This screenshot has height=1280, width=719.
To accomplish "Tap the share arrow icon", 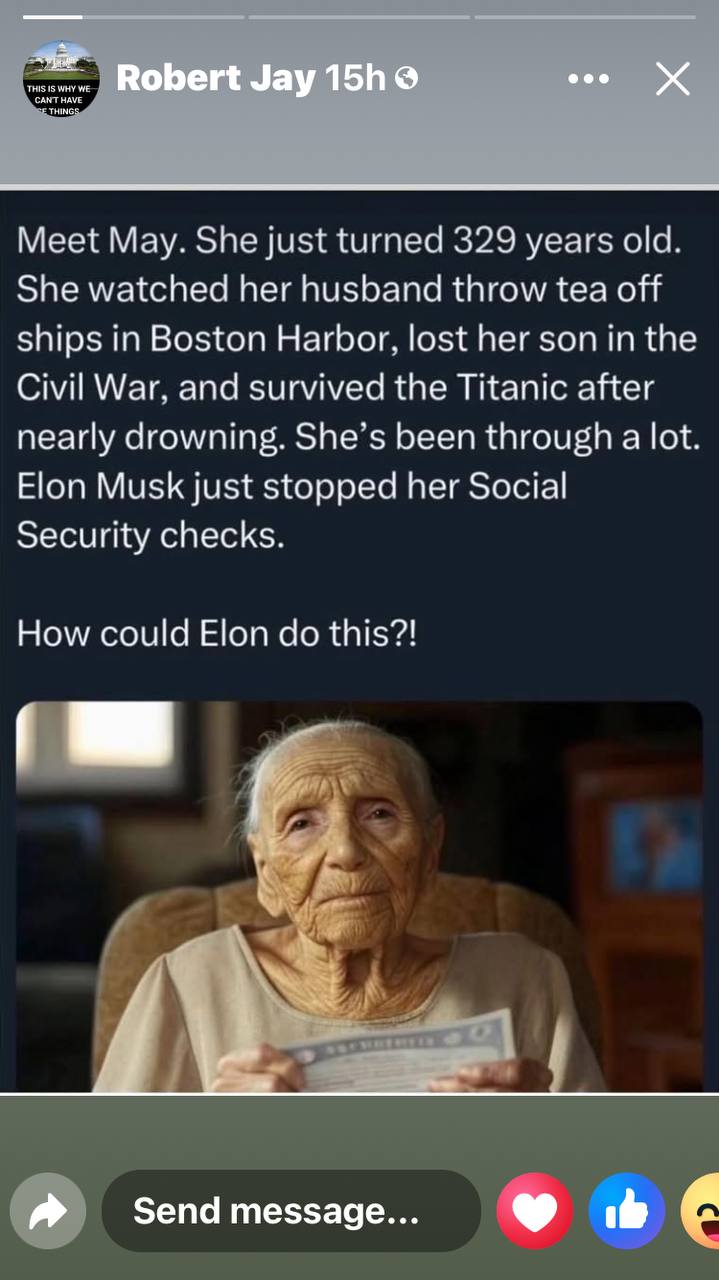I will coord(48,1211).
